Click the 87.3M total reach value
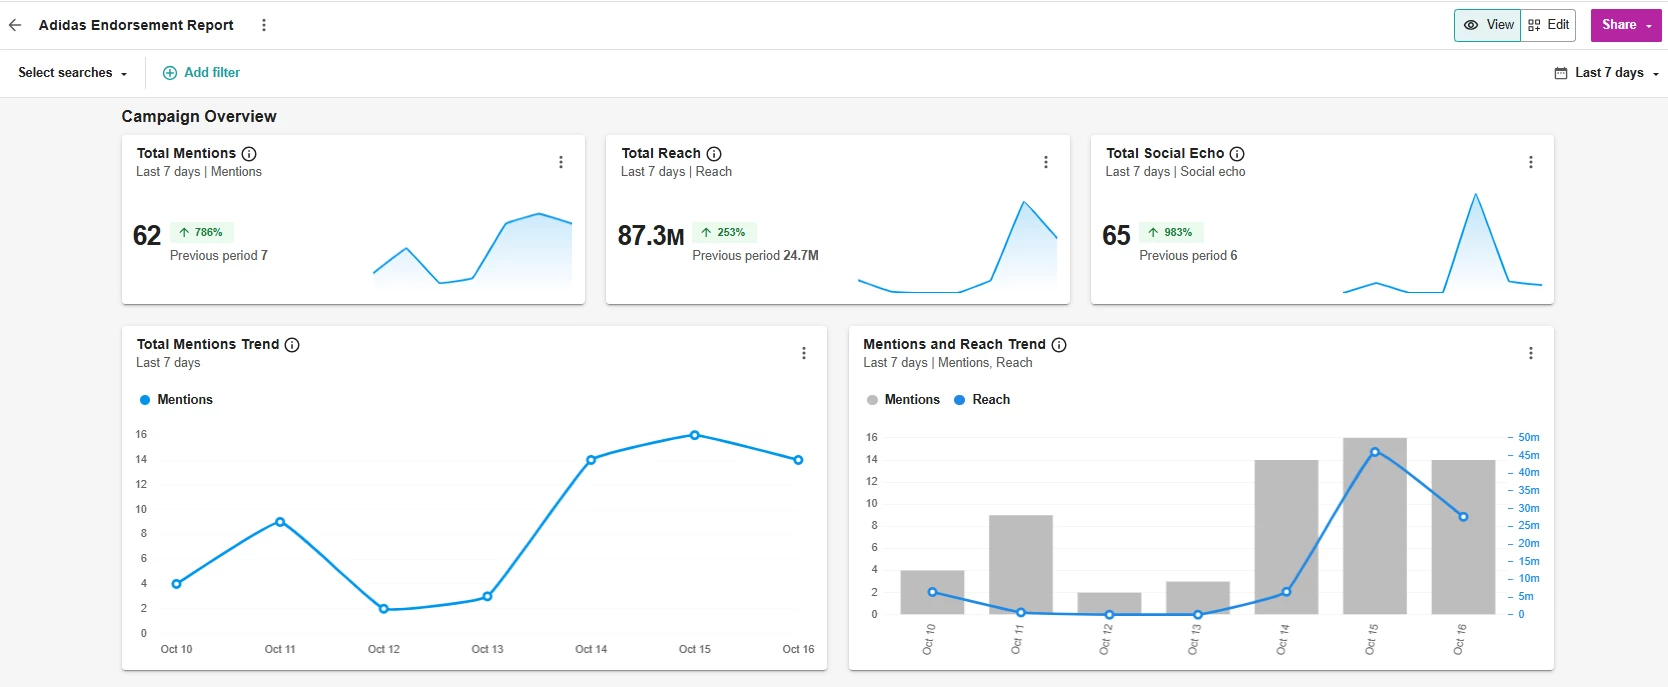 651,236
